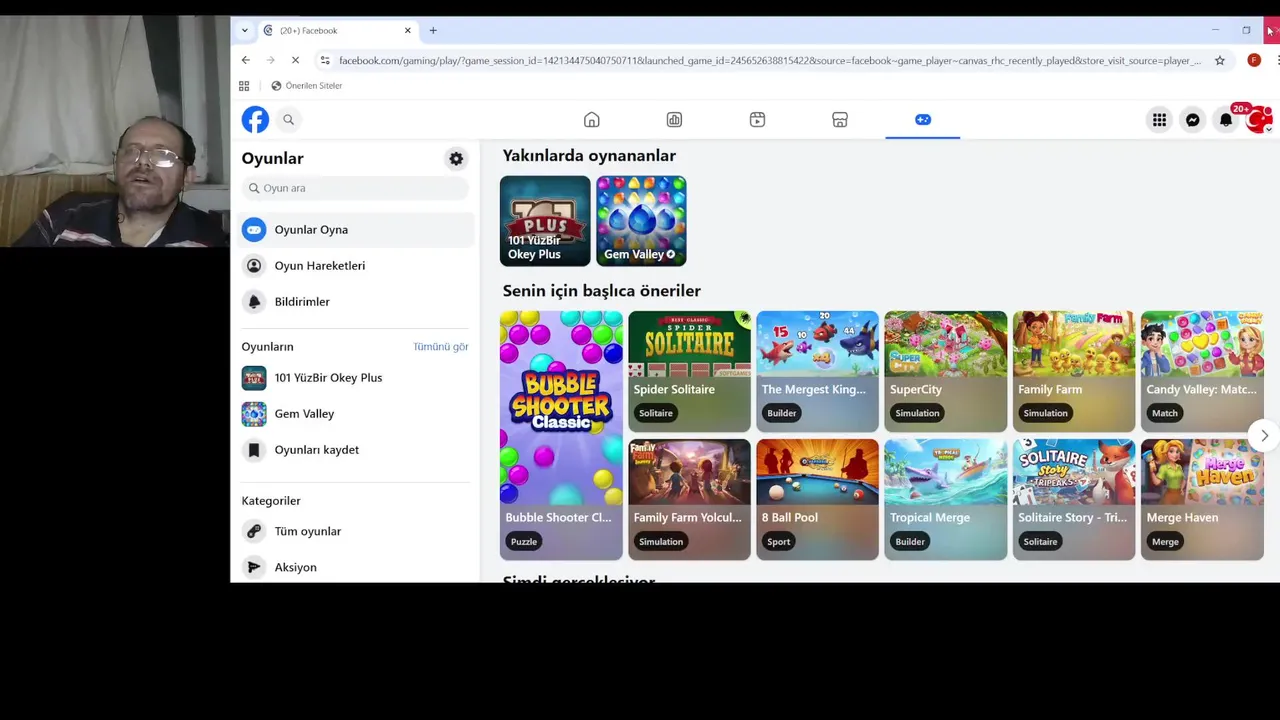Select the Gaming controller tab icon
Viewport: 1280px width, 720px height.
coord(923,120)
